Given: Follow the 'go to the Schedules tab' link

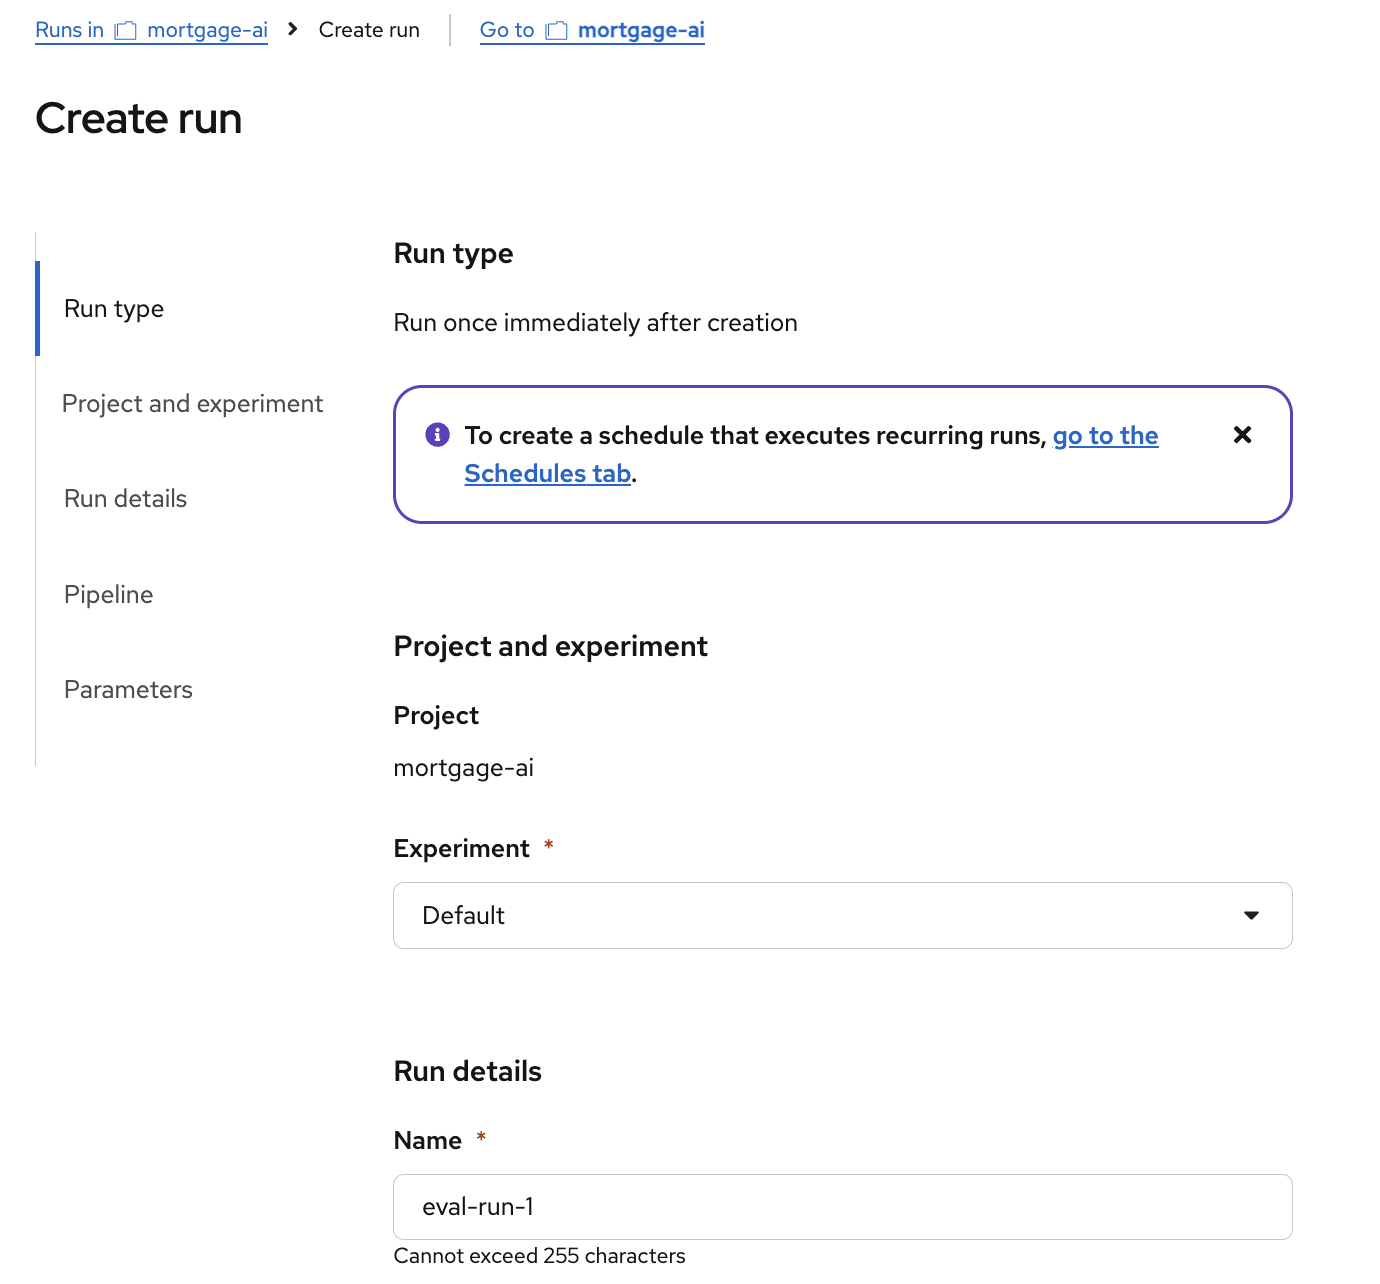Looking at the screenshot, I should (1104, 436).
